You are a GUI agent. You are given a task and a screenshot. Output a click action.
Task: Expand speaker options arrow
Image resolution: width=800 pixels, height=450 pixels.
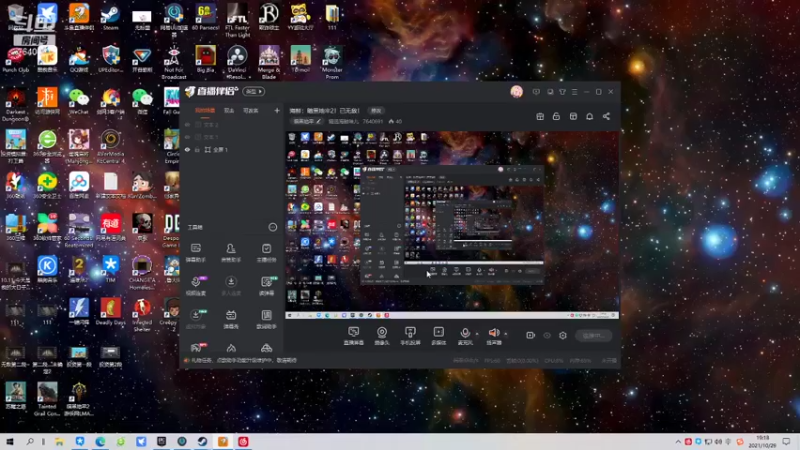506,334
